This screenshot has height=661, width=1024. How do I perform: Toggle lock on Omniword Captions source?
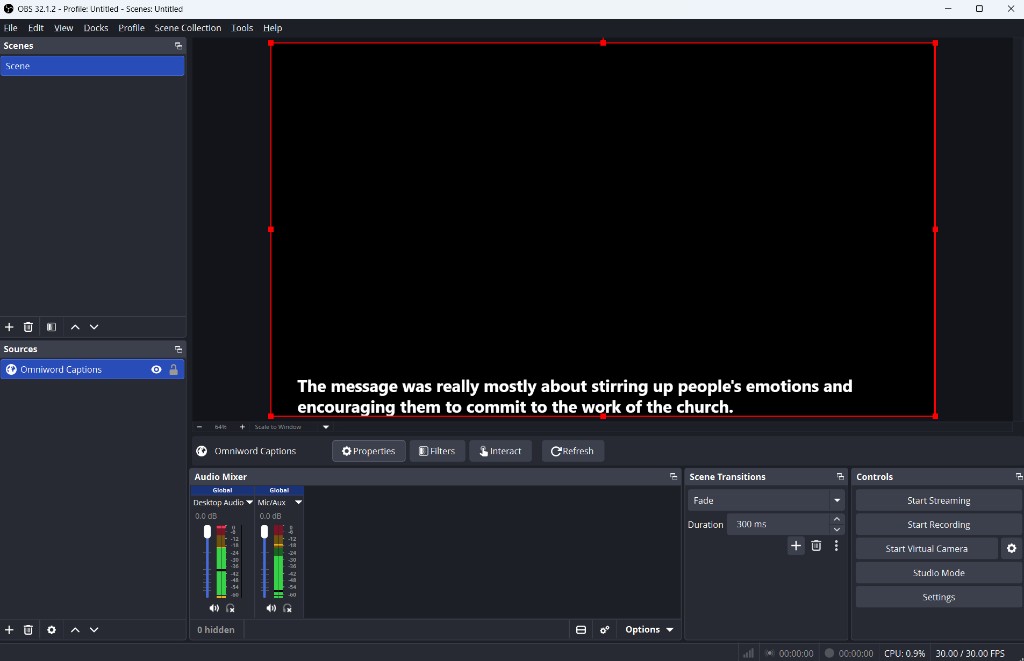174,370
